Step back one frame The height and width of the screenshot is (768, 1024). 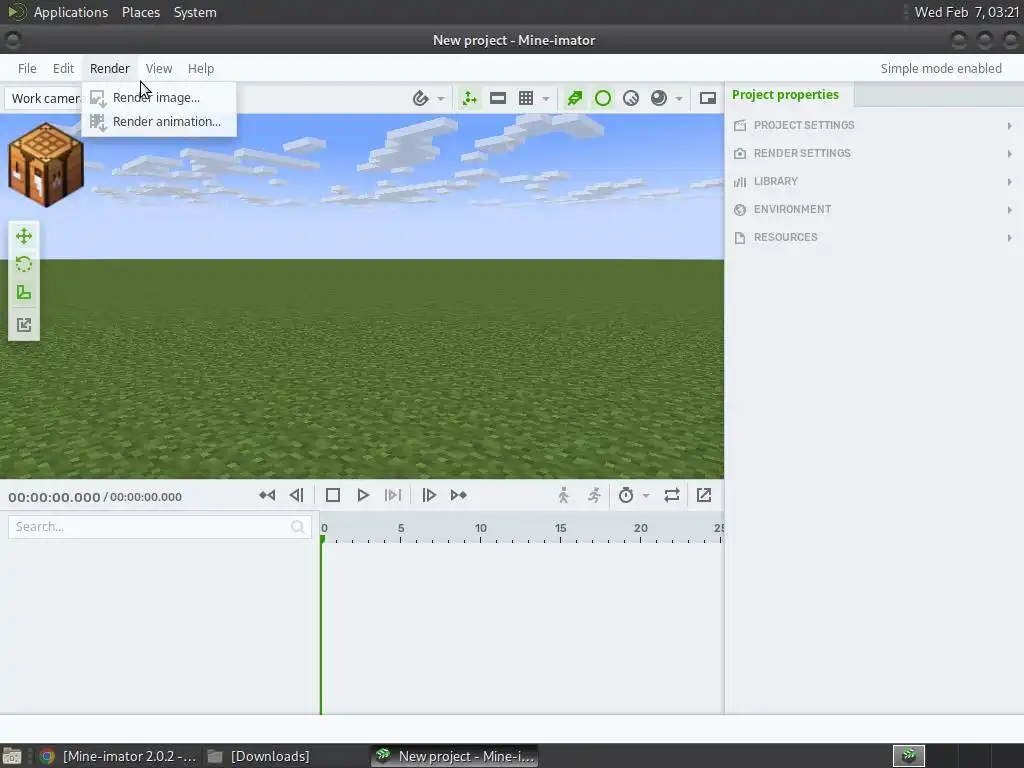296,495
